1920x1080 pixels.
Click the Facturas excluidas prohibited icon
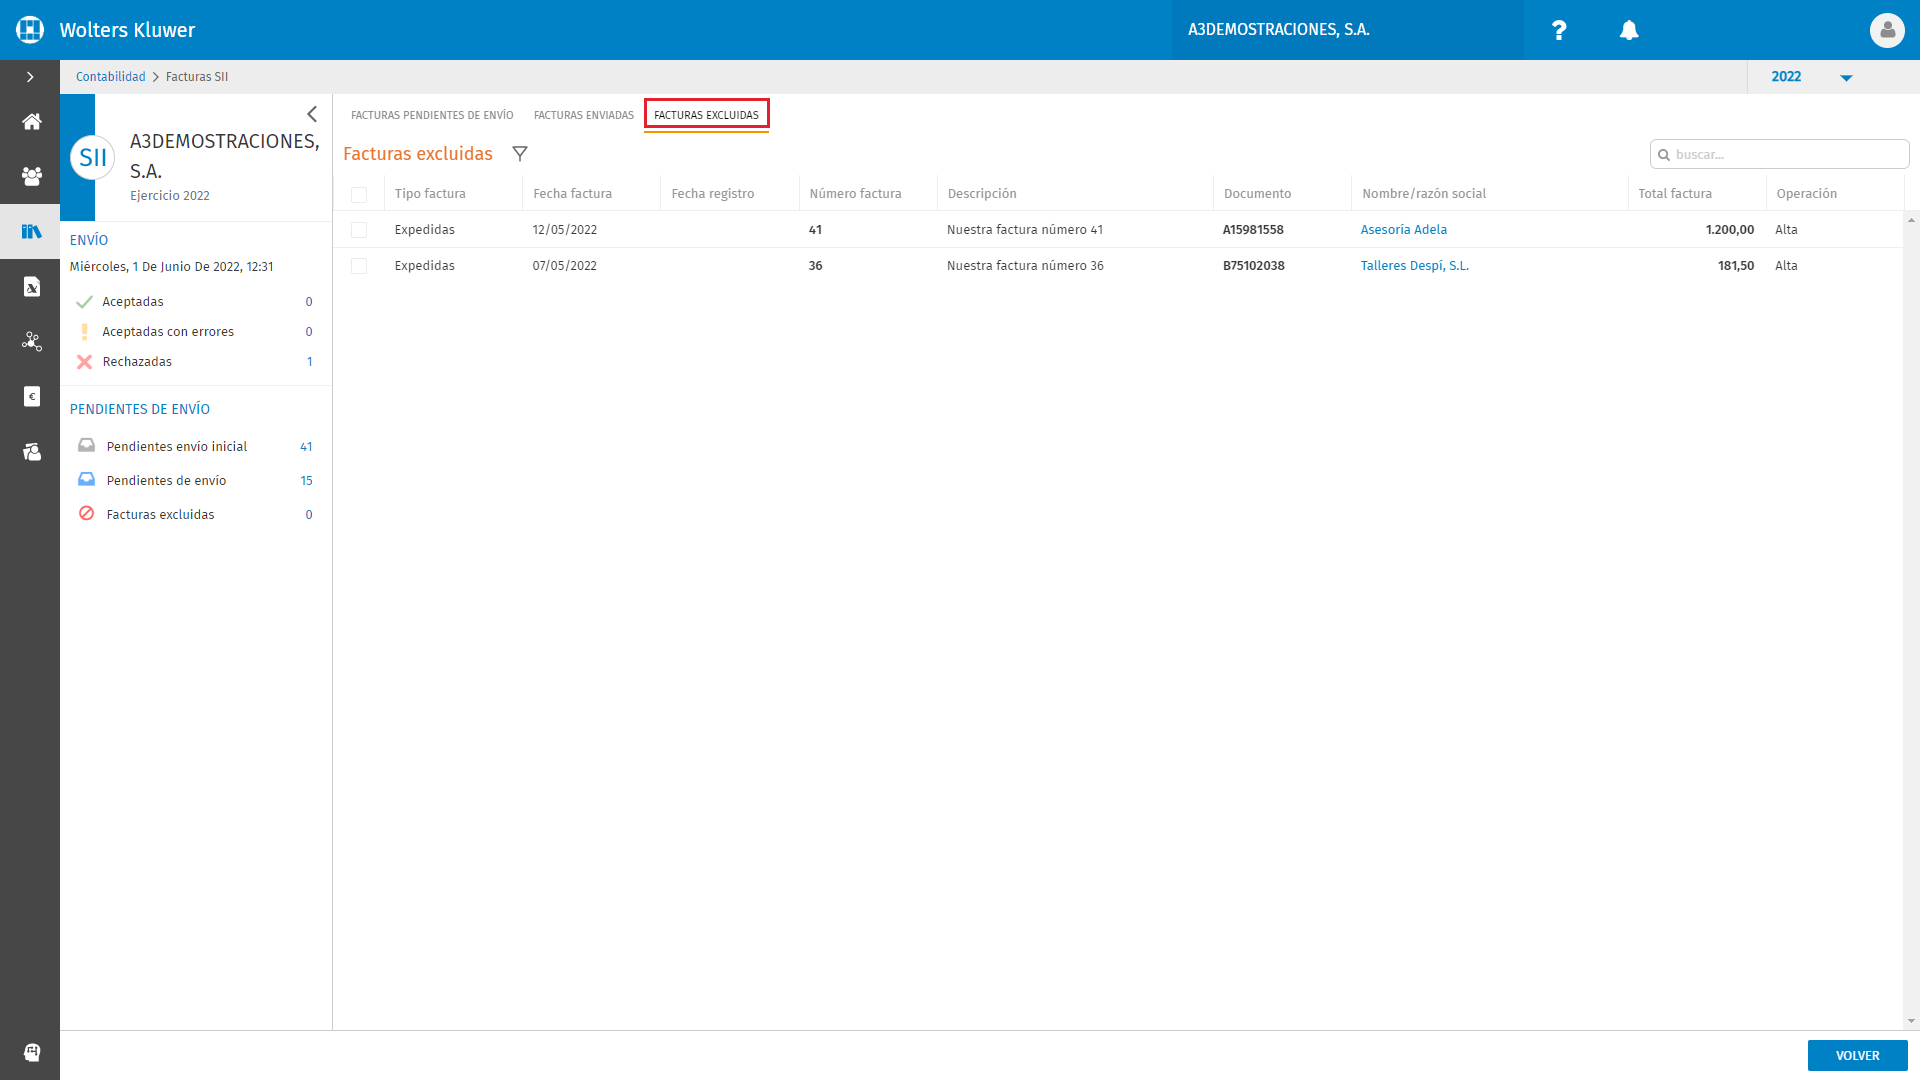(87, 514)
